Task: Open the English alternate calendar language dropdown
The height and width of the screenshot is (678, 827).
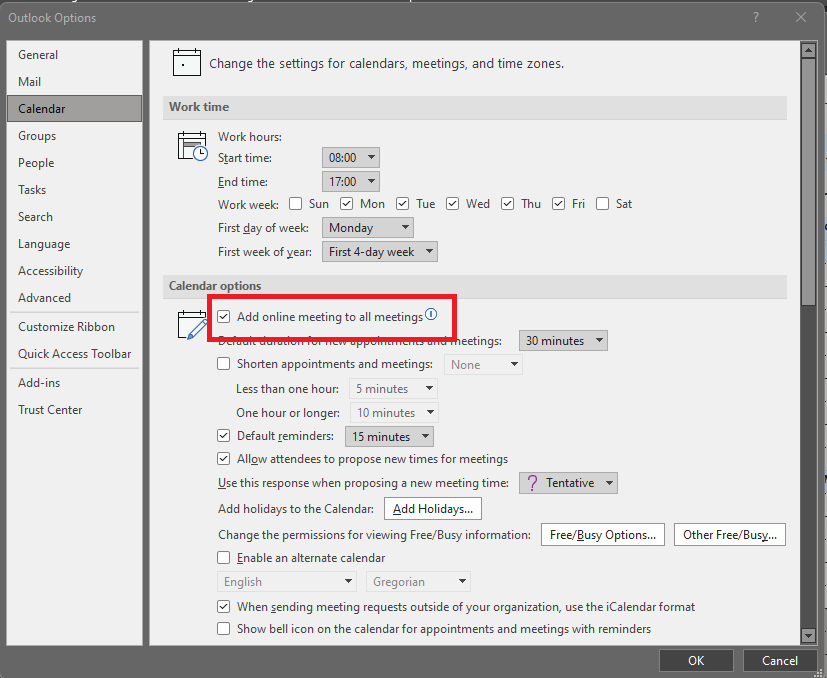Action: (287, 581)
